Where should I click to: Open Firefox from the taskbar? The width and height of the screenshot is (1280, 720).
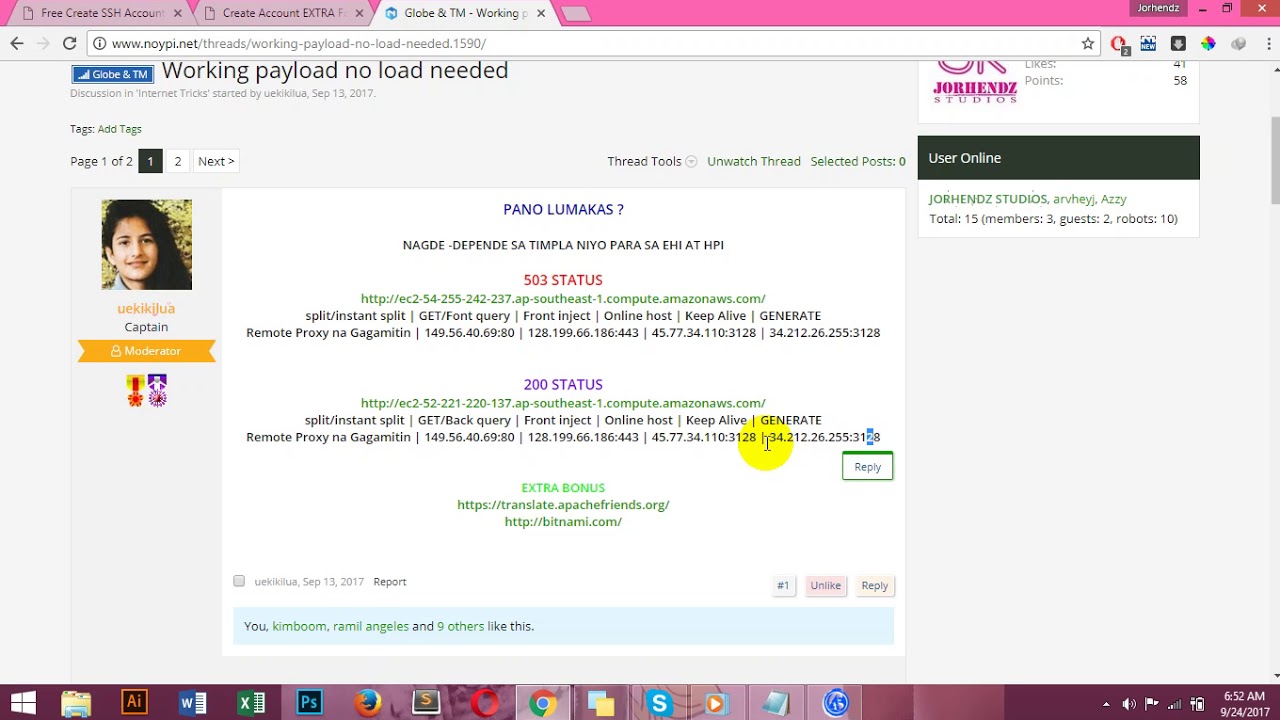tap(368, 703)
